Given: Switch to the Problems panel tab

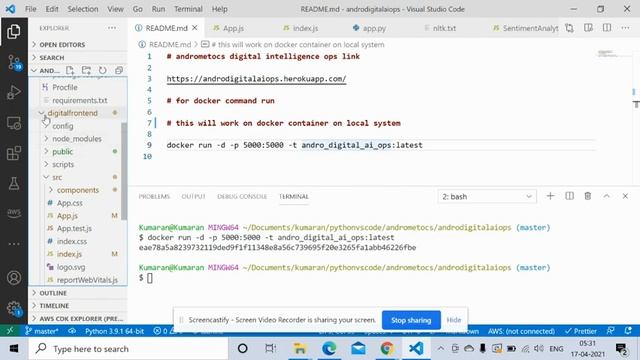Looking at the screenshot, I should pos(154,196).
